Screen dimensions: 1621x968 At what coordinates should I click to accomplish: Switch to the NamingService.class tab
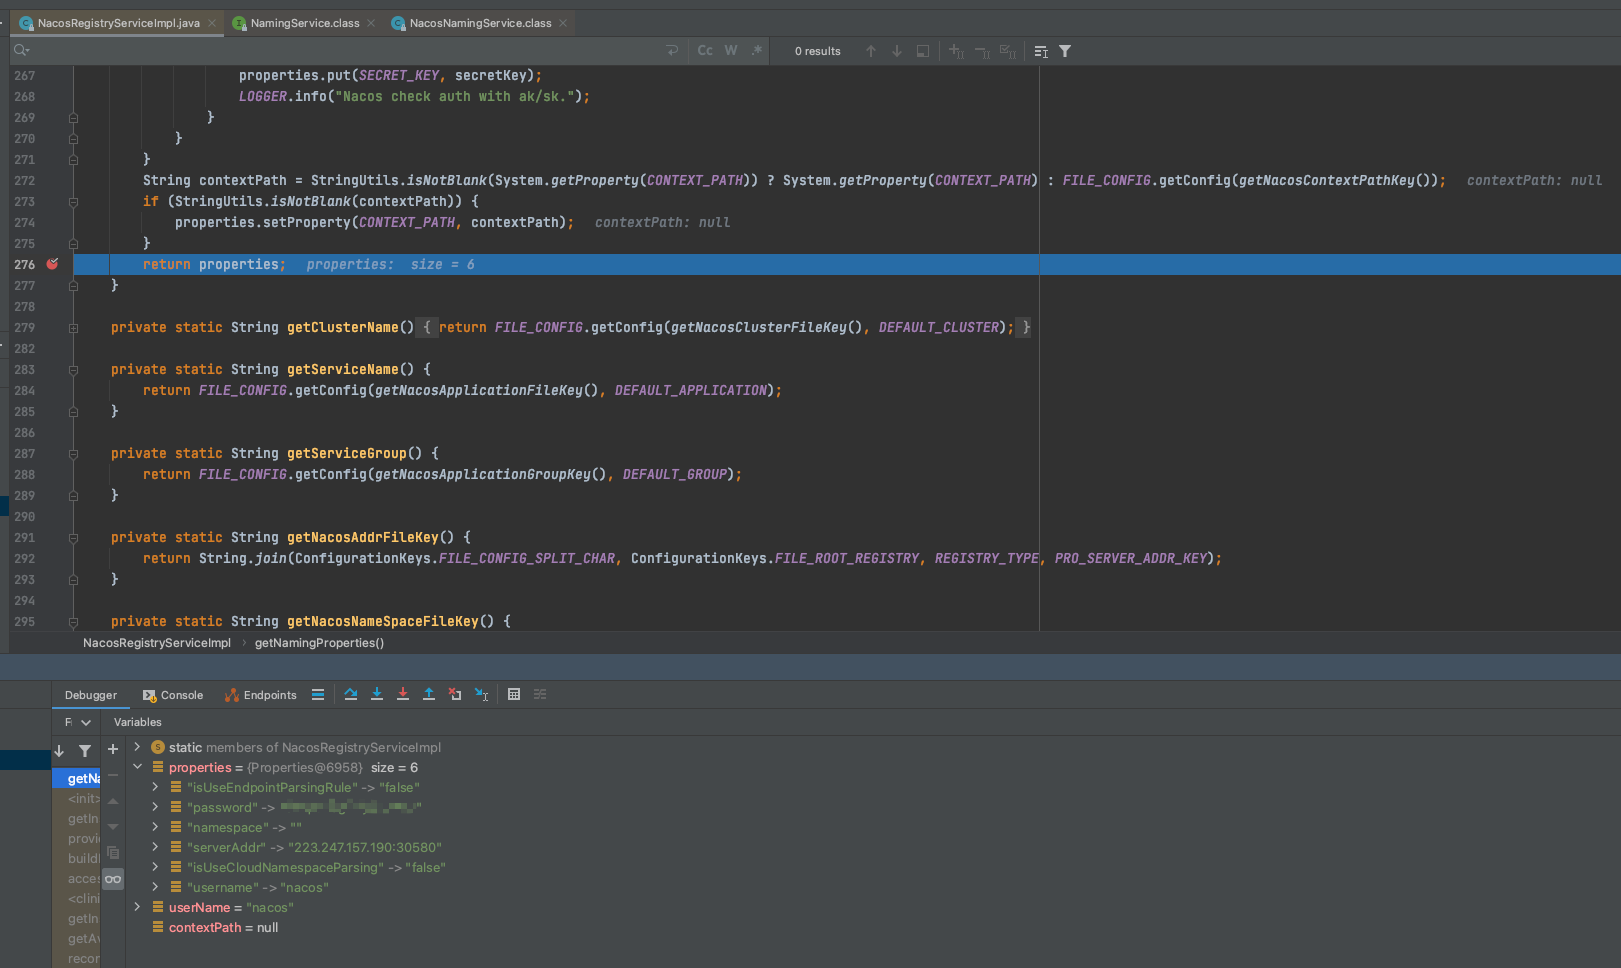(304, 23)
